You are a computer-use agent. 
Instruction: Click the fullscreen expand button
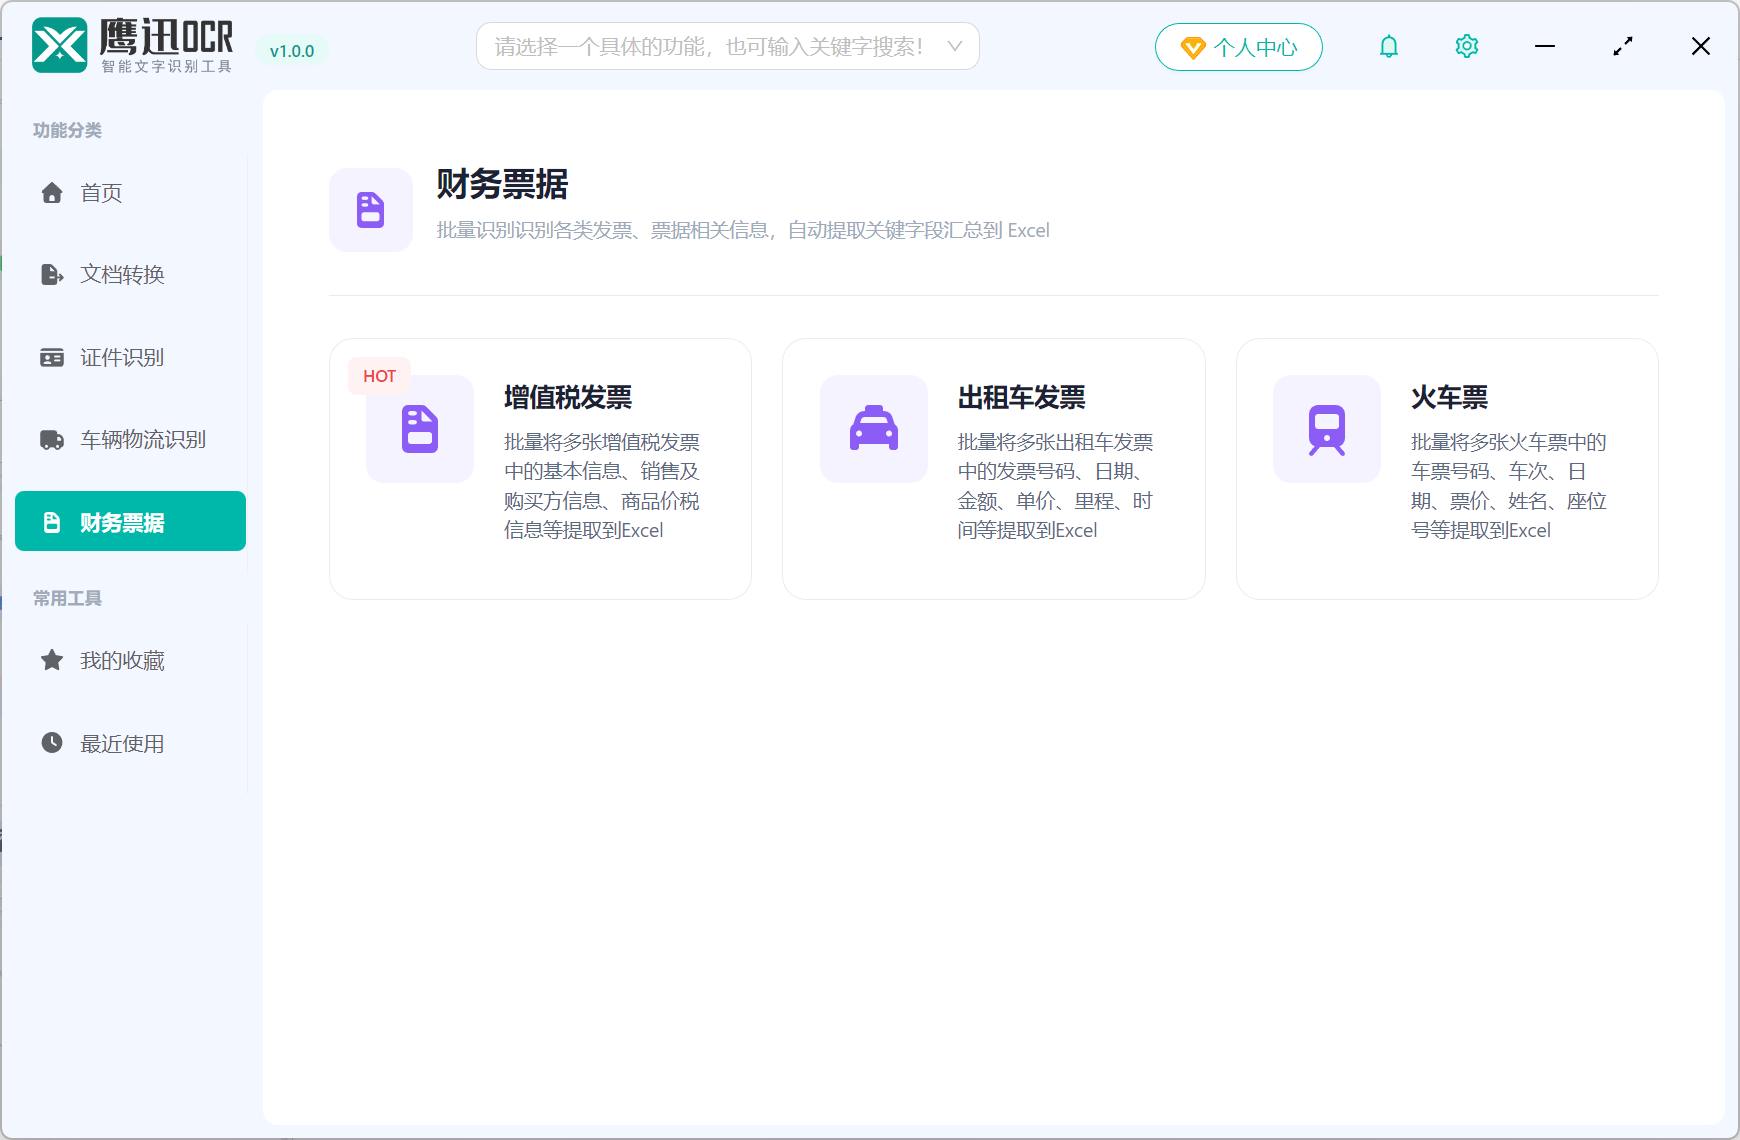[1622, 45]
